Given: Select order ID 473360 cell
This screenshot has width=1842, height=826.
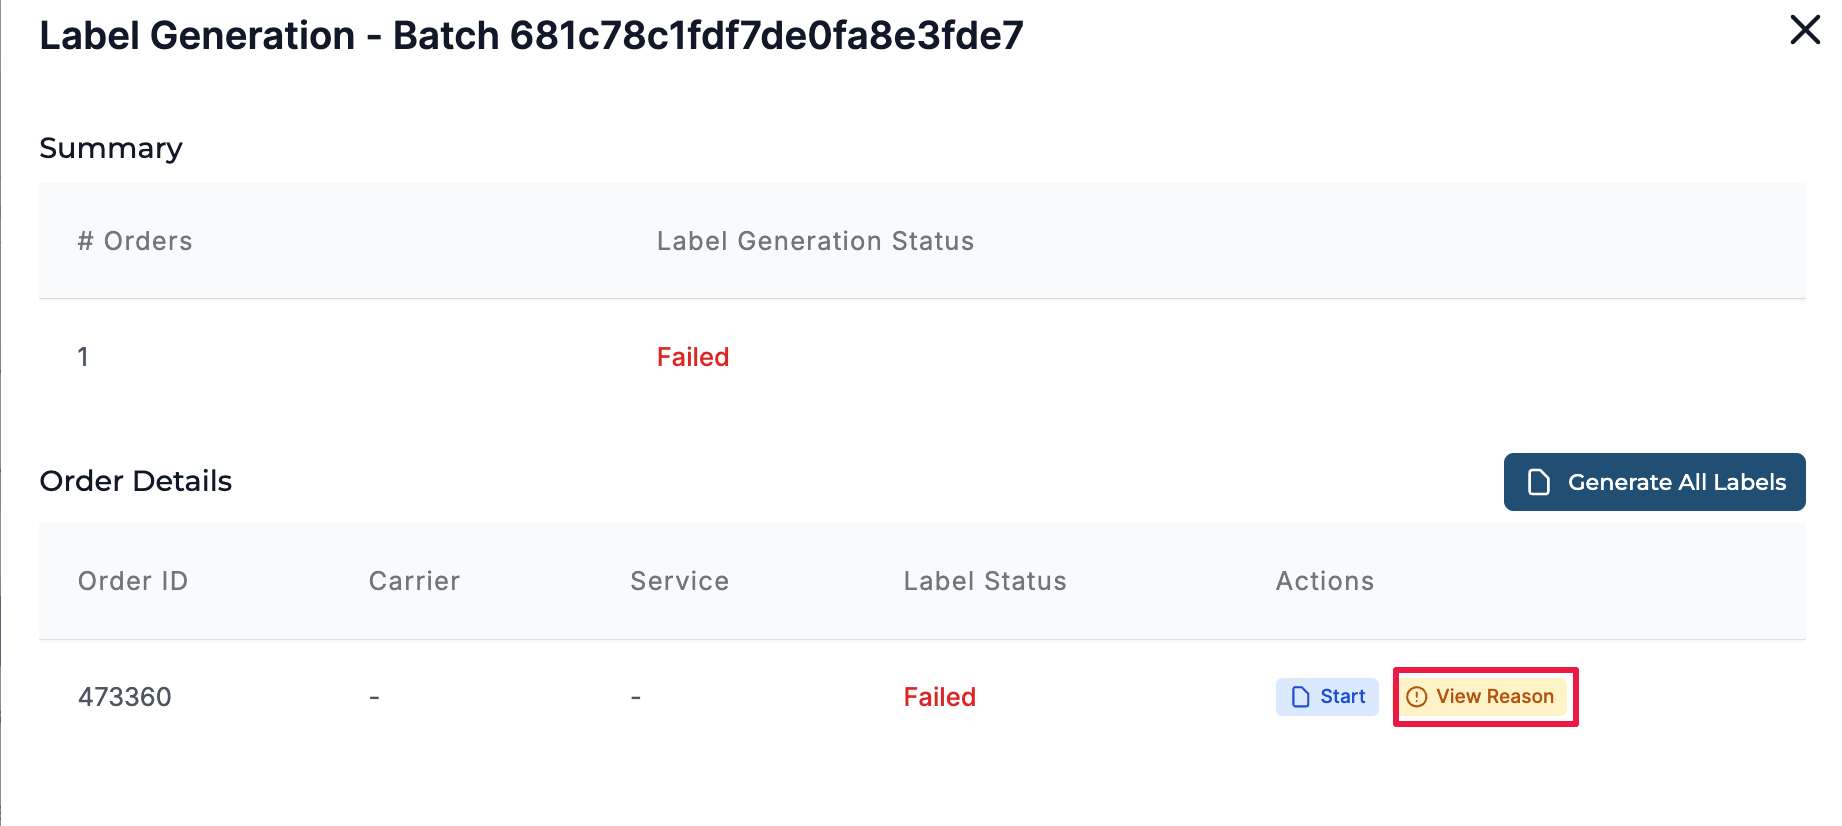Looking at the screenshot, I should coord(125,697).
